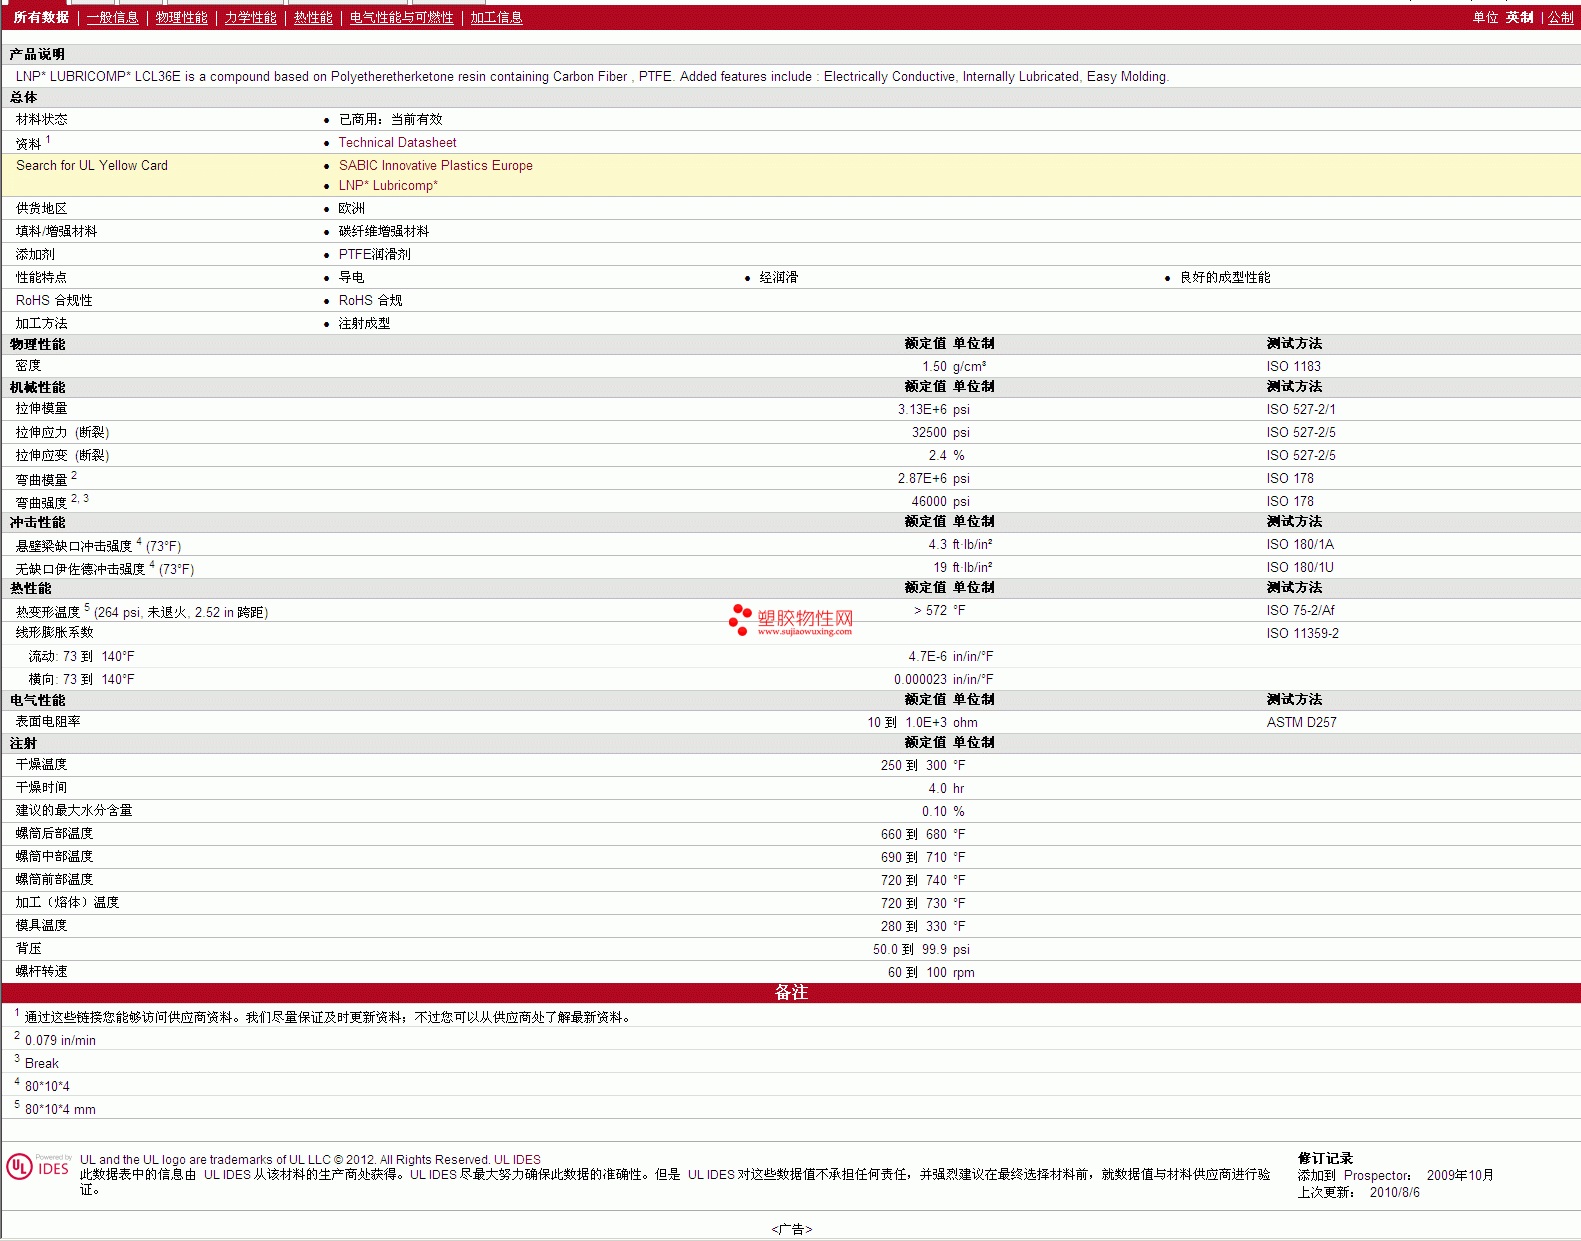This screenshot has height=1241, width=1581.
Task: Select the 拉伸模量 value 3.13E+6
Action: 922,410
